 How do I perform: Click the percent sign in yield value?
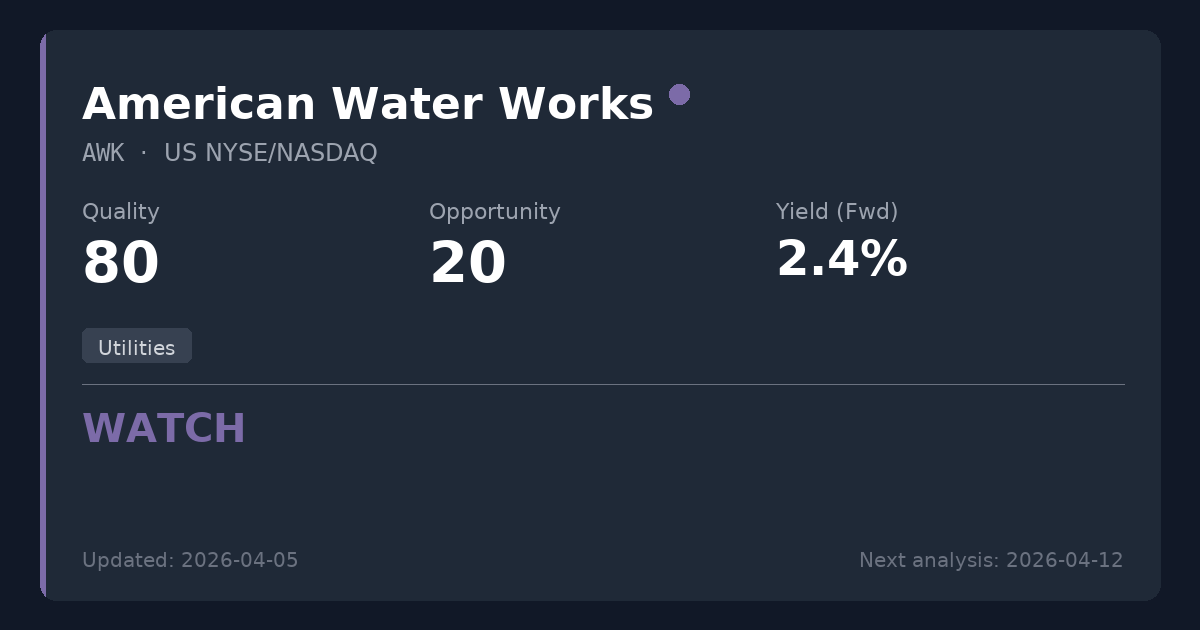pos(885,260)
